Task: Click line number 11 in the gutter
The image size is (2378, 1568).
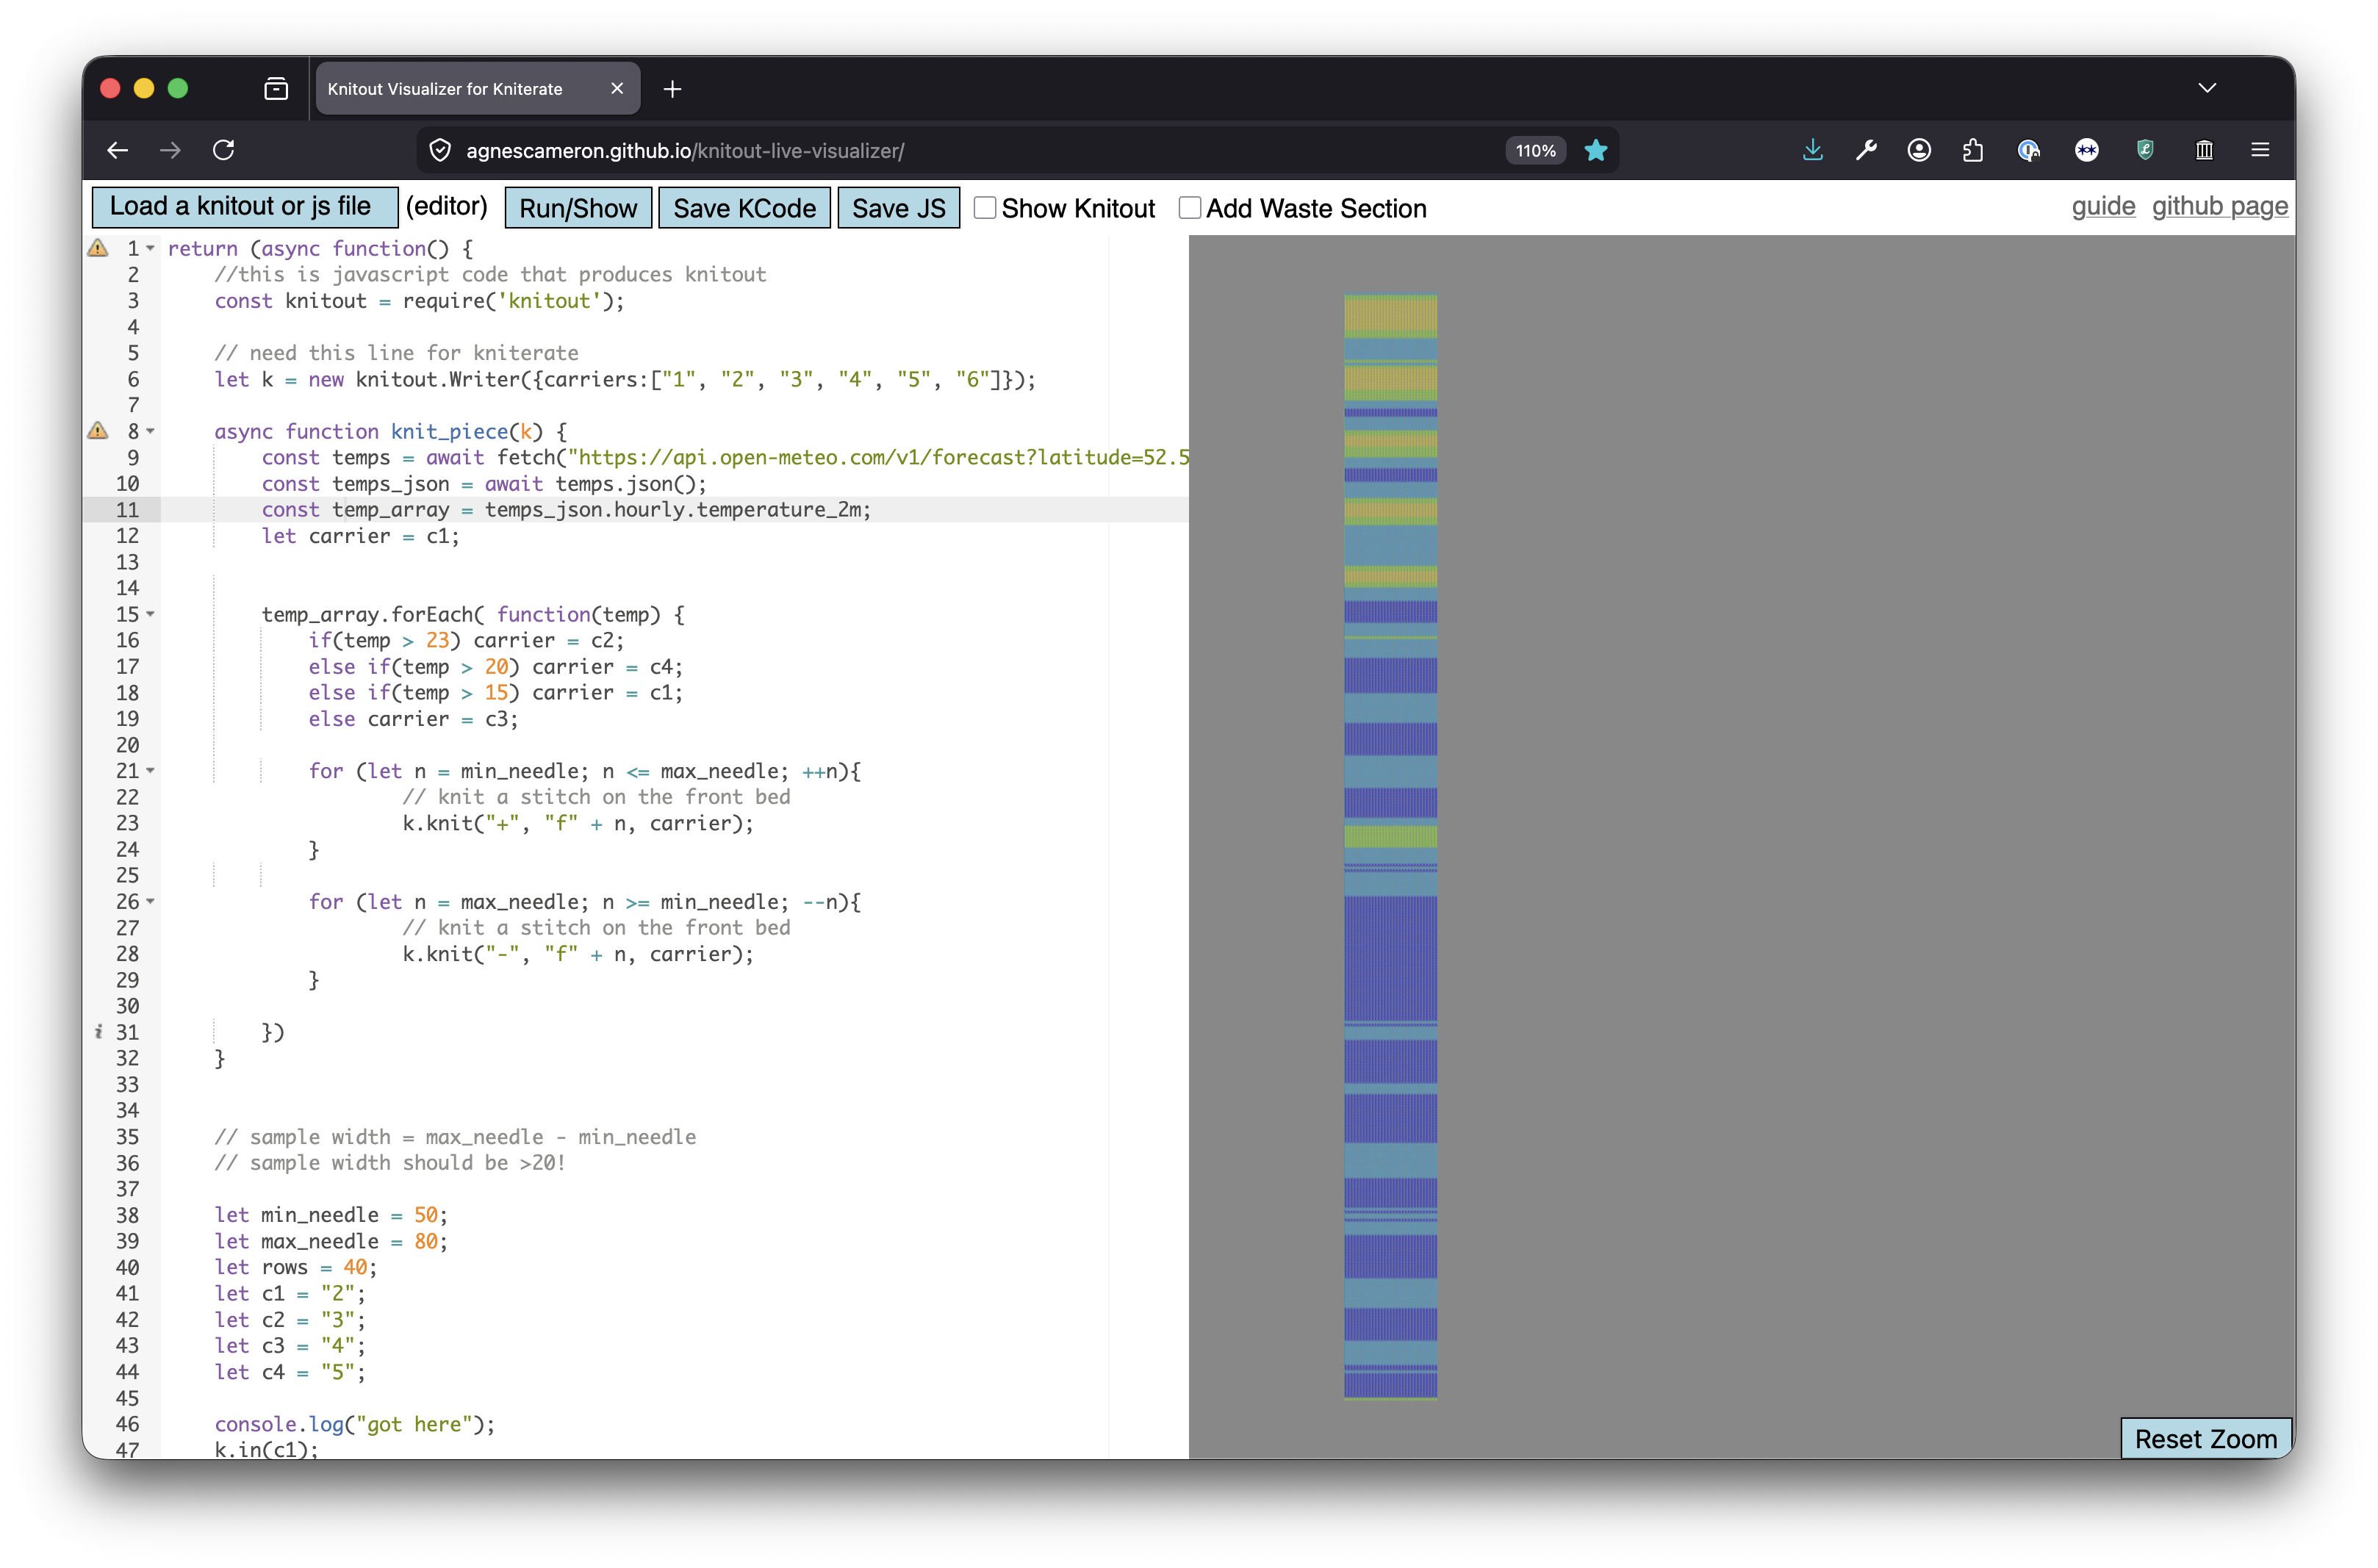Action: click(x=128, y=510)
